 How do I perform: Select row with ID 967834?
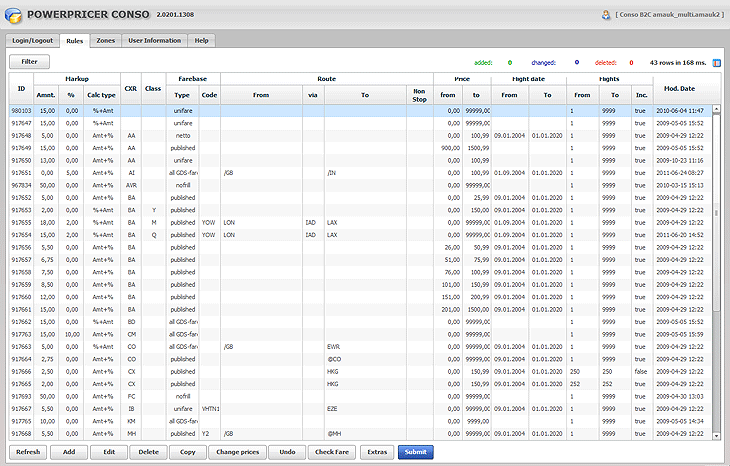pyautogui.click(x=361, y=185)
